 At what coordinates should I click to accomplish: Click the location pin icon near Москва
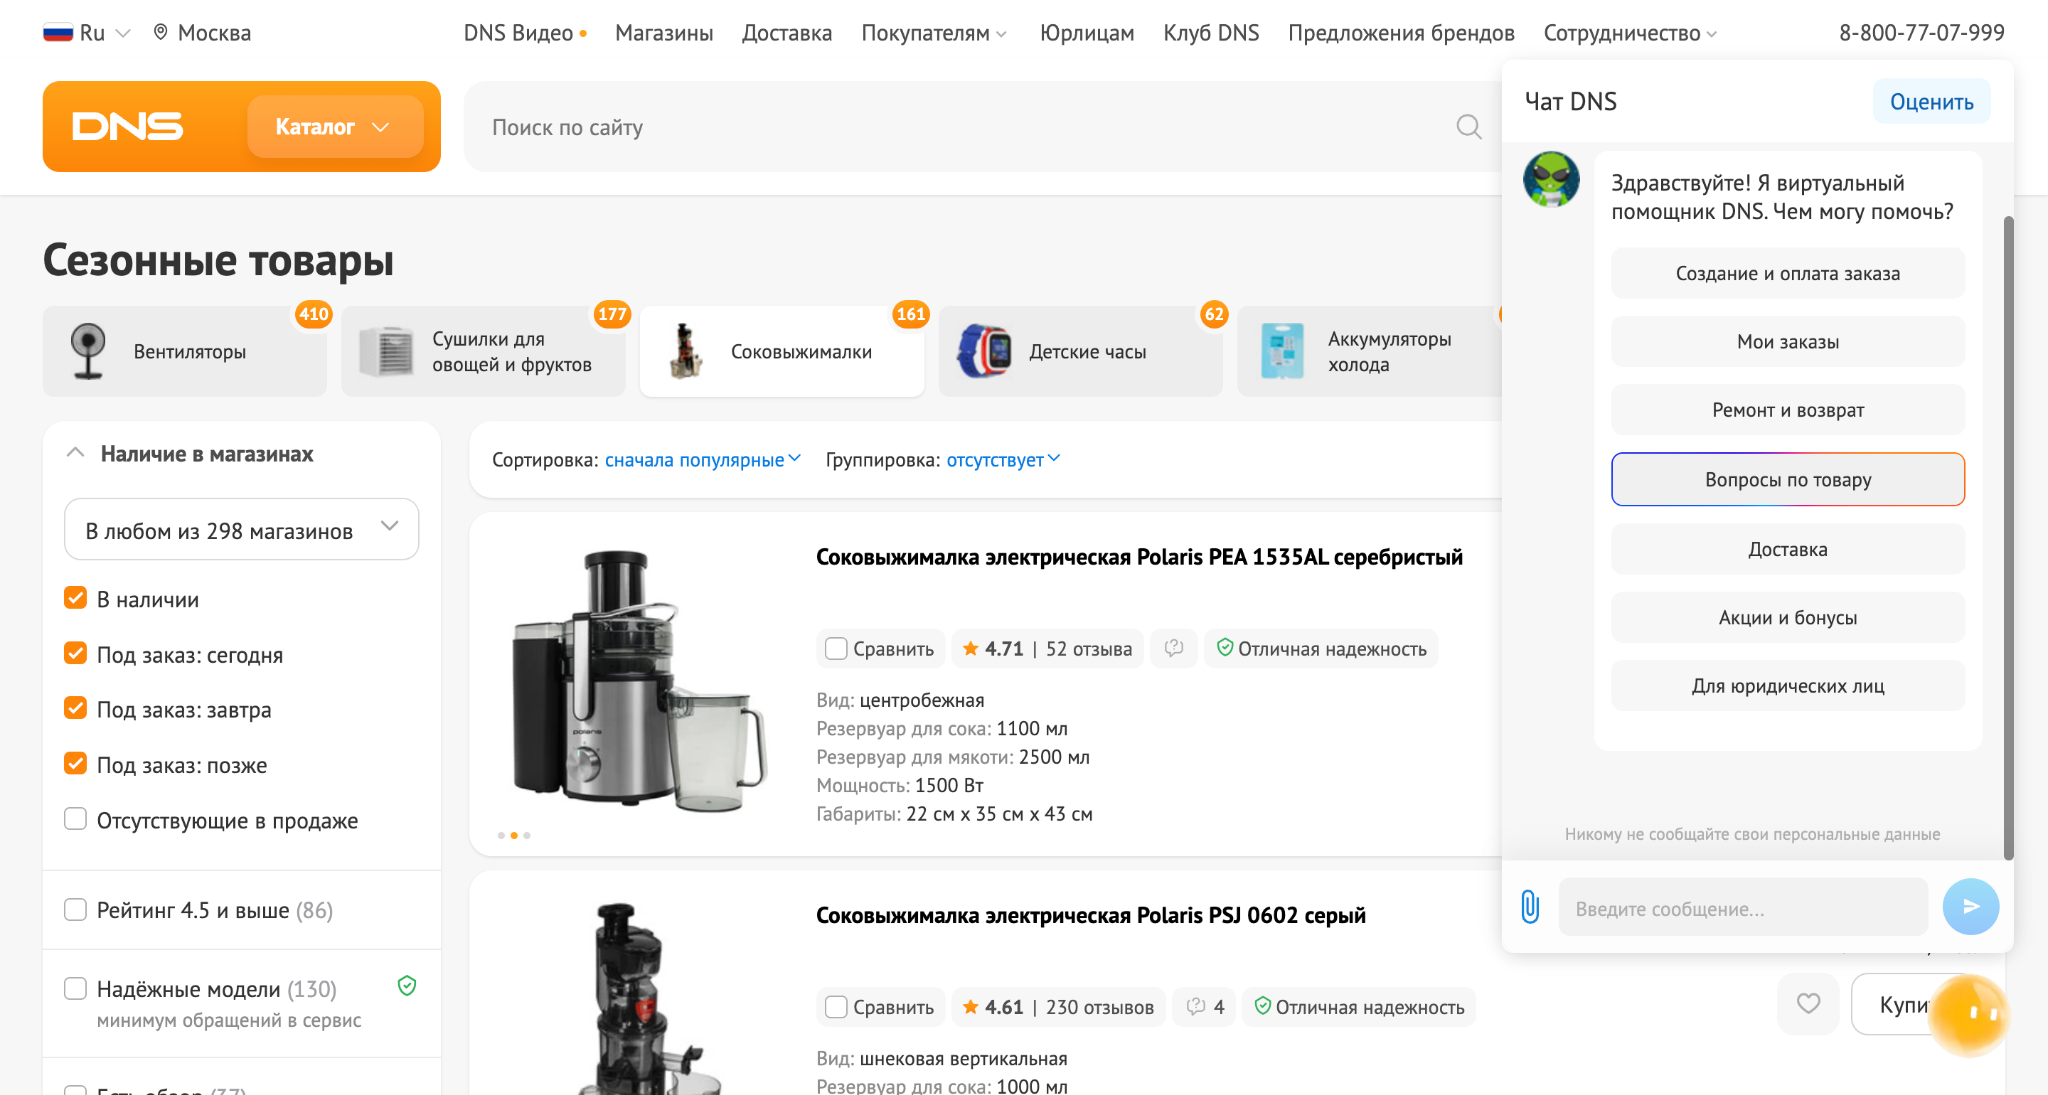(x=160, y=32)
